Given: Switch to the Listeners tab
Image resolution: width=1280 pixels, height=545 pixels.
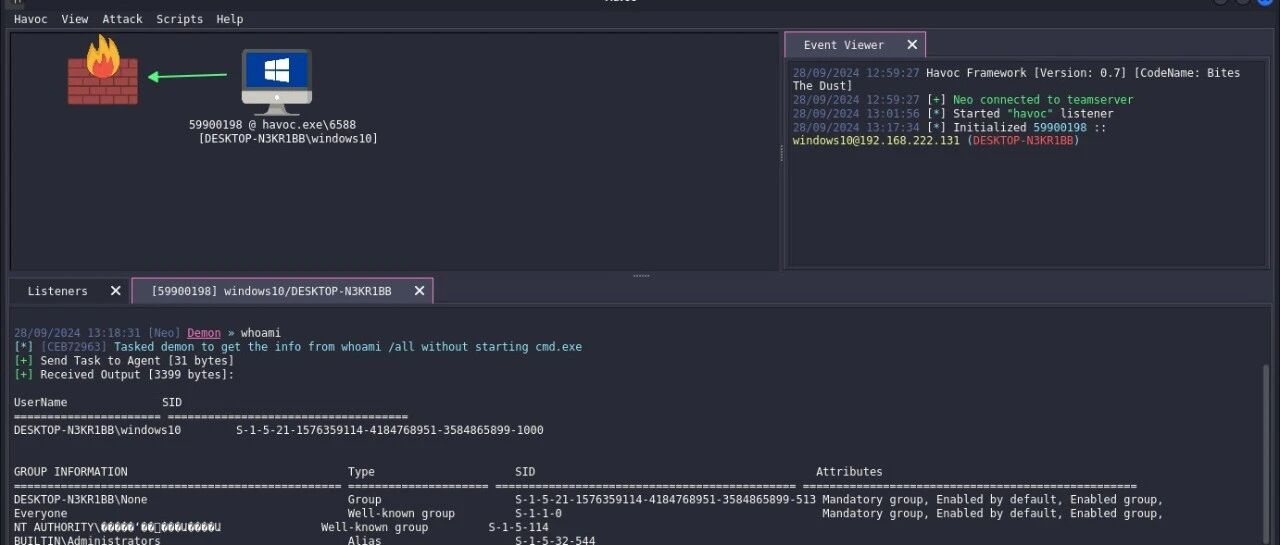Looking at the screenshot, I should [x=58, y=291].
